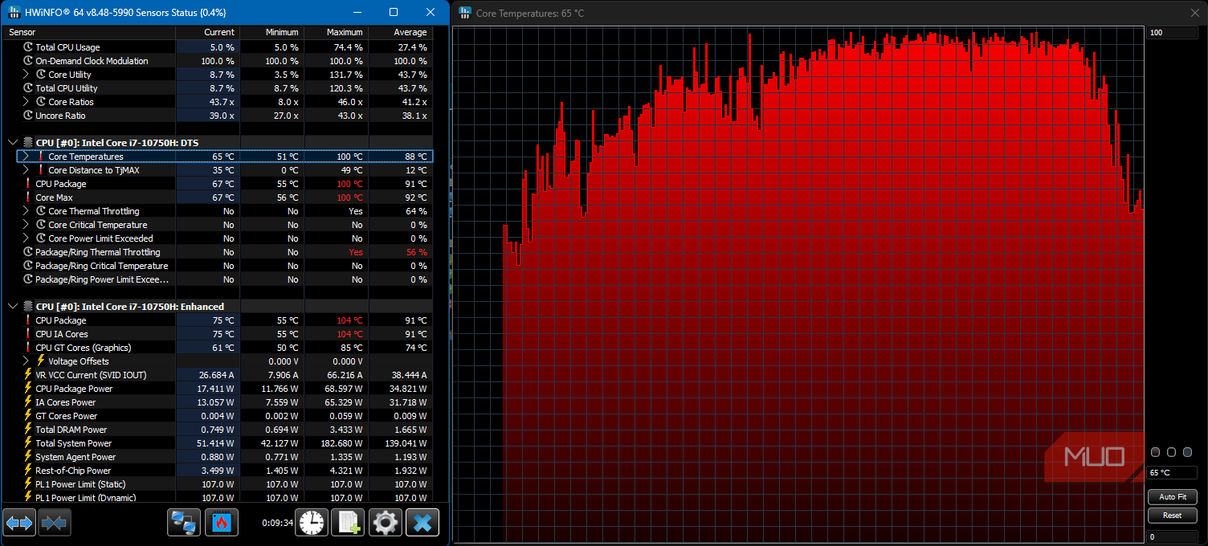Viewport: 1208px width, 546px height.
Task: Click thermometer icon beside Core Max
Action: click(27, 198)
